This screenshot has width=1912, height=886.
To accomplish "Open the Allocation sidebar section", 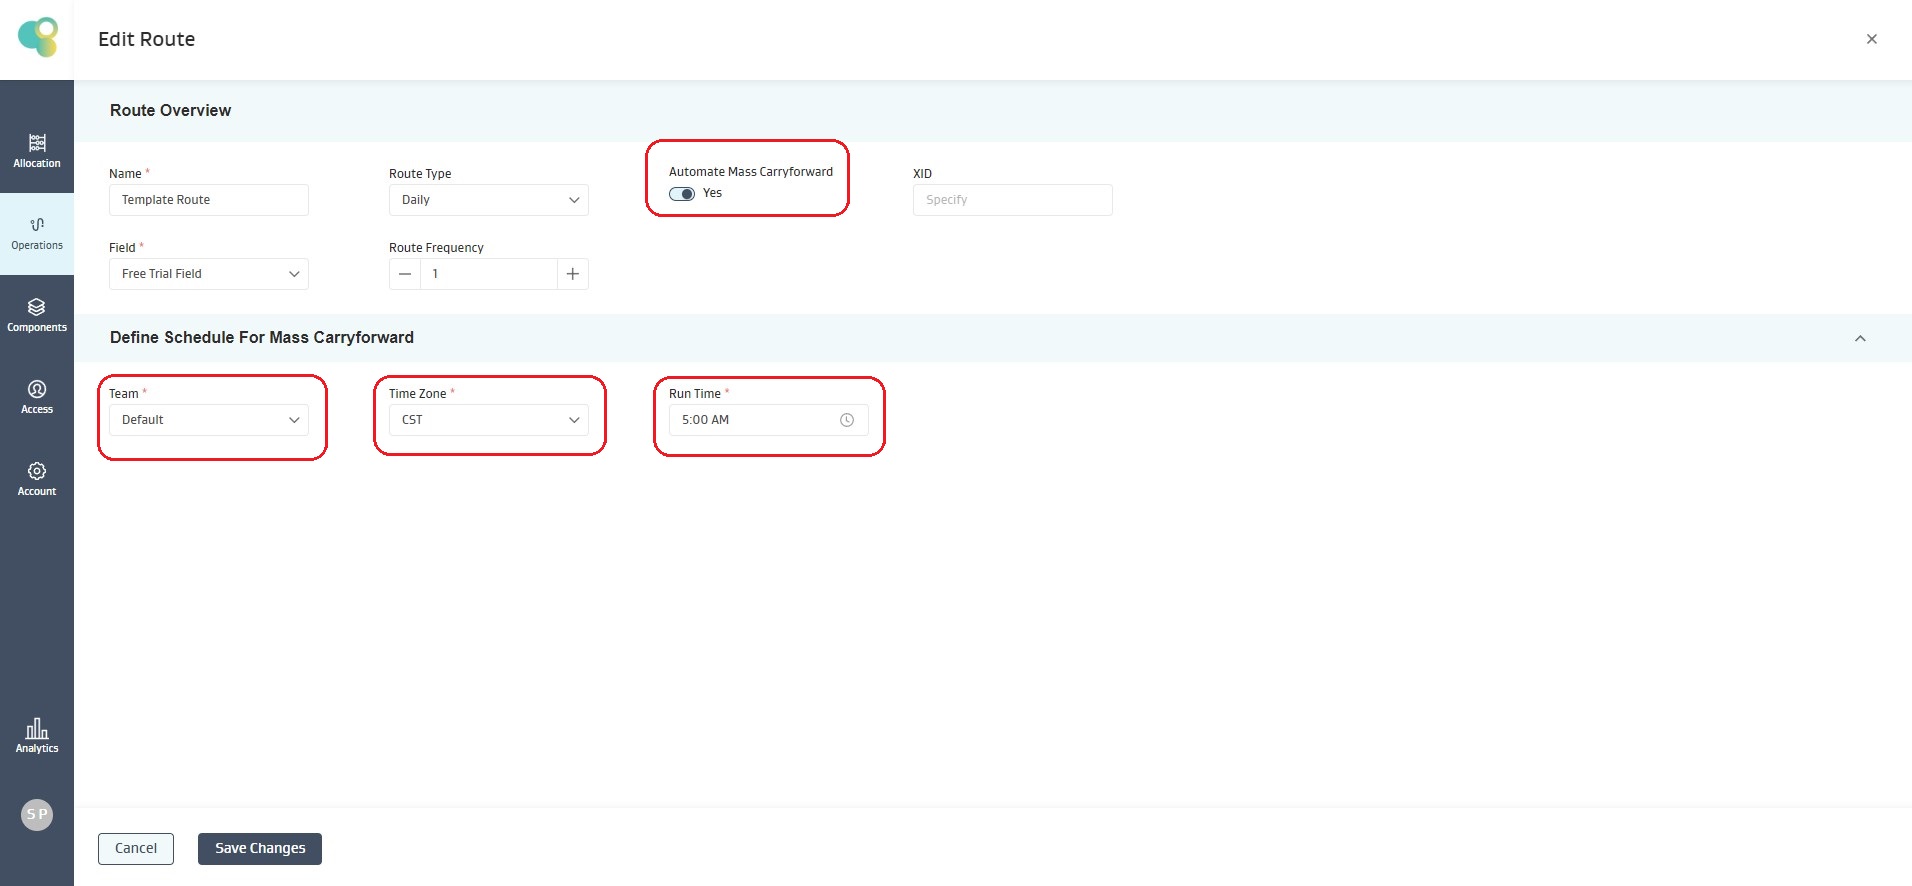I will coord(37,150).
